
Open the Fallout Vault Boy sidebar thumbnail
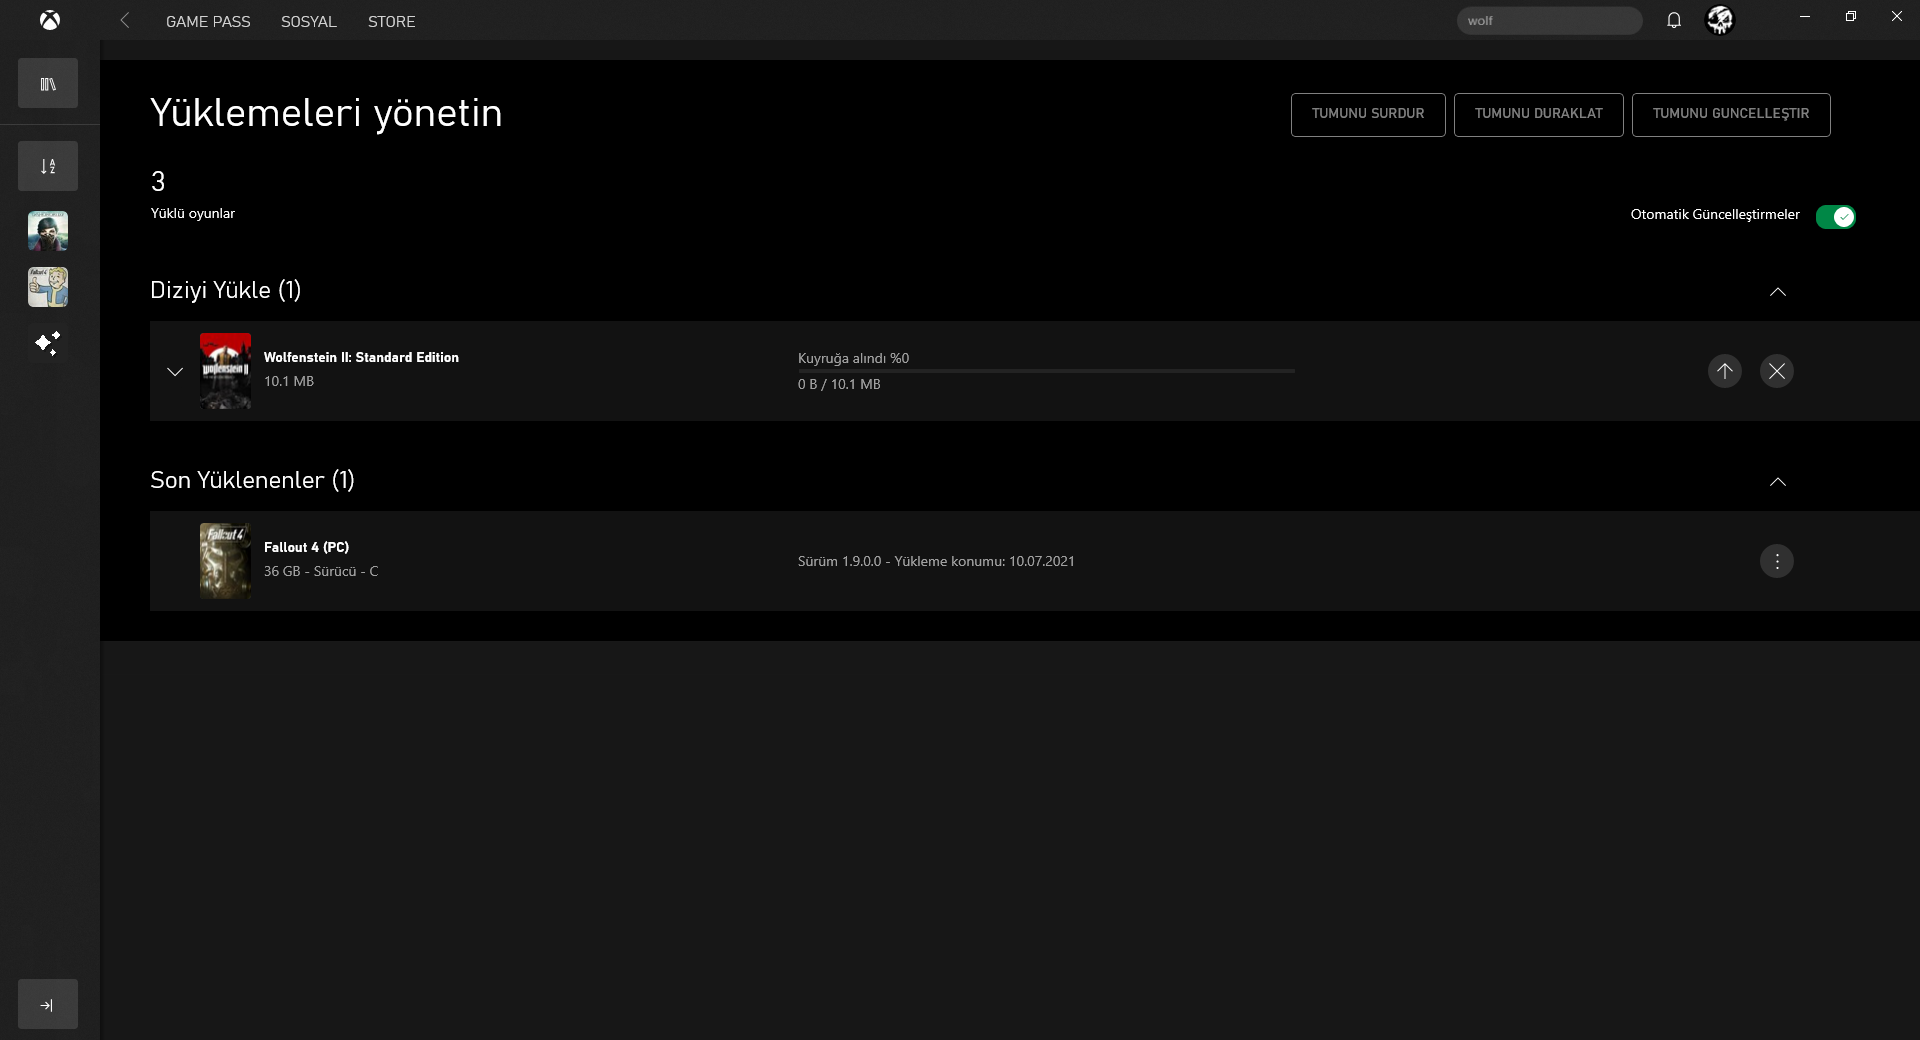click(48, 287)
